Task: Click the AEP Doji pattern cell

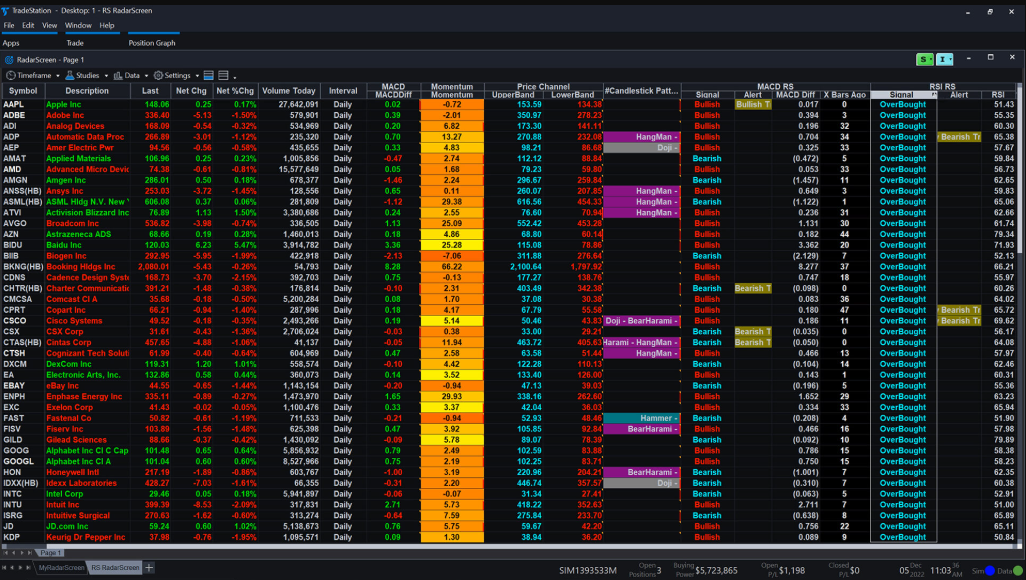Action: coord(641,148)
